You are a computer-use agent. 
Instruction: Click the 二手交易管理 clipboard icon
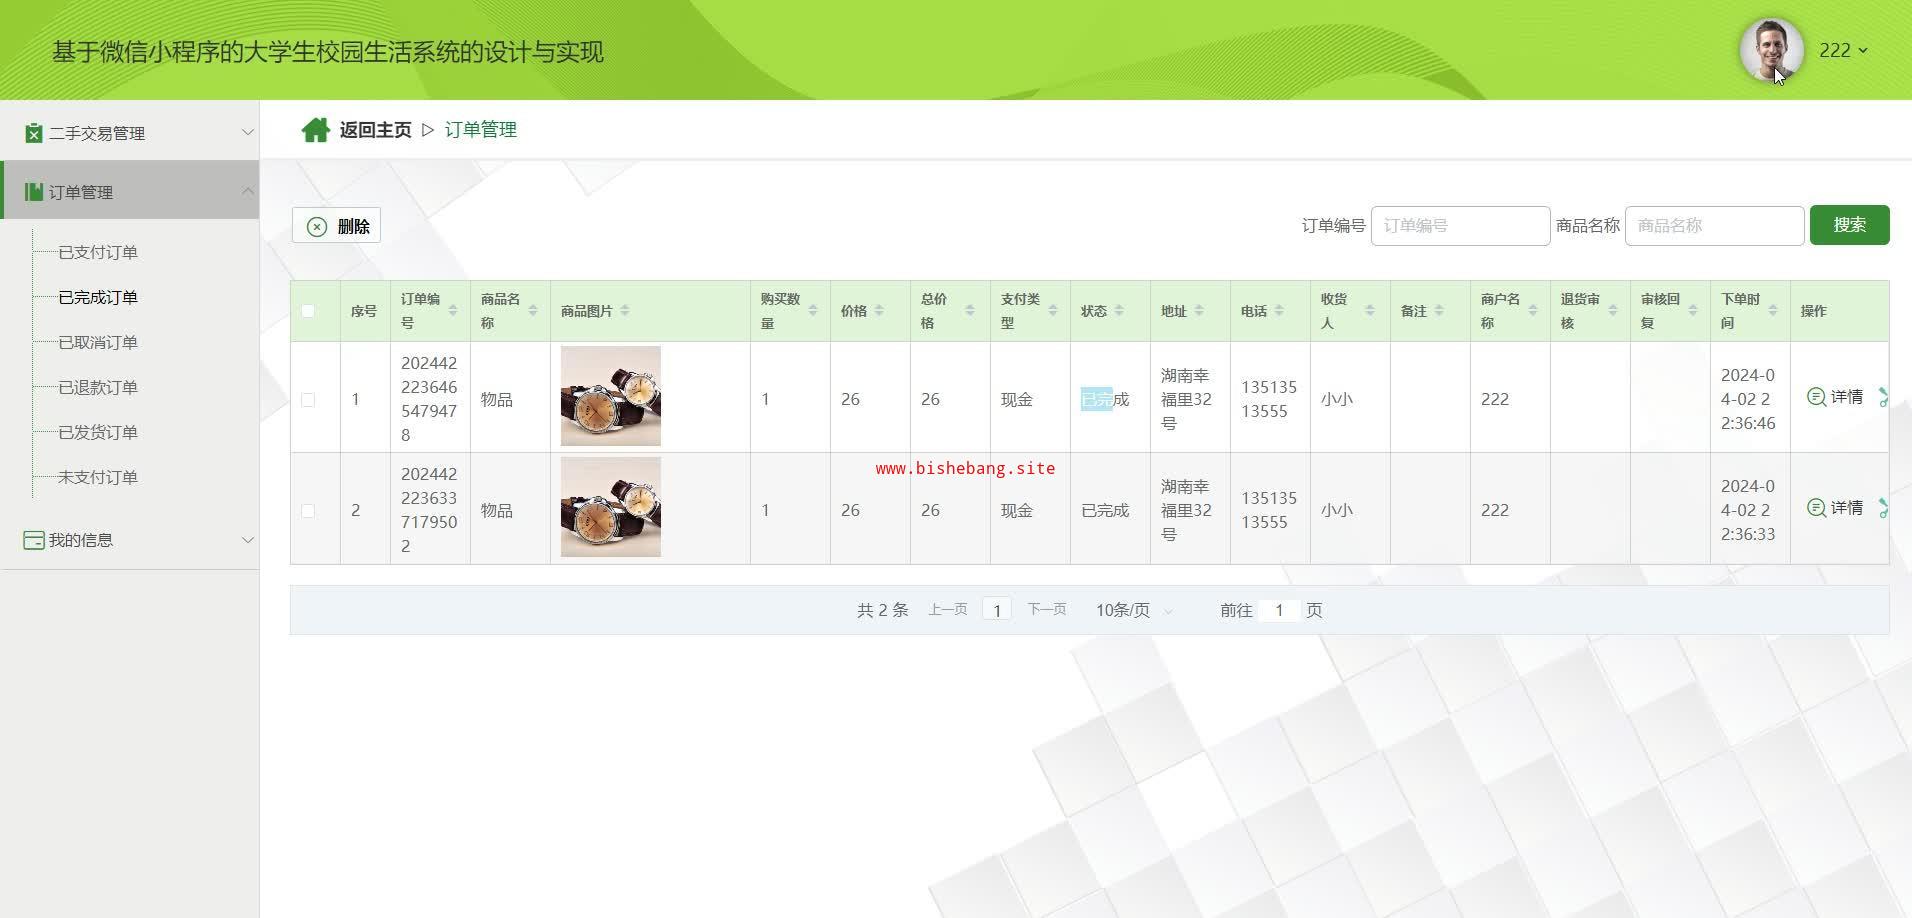point(34,133)
